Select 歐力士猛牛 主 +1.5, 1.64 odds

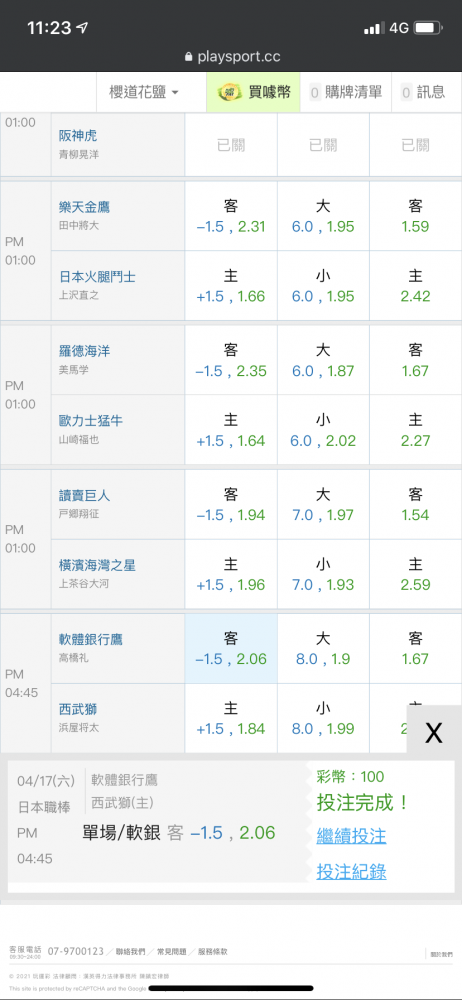coord(231,430)
